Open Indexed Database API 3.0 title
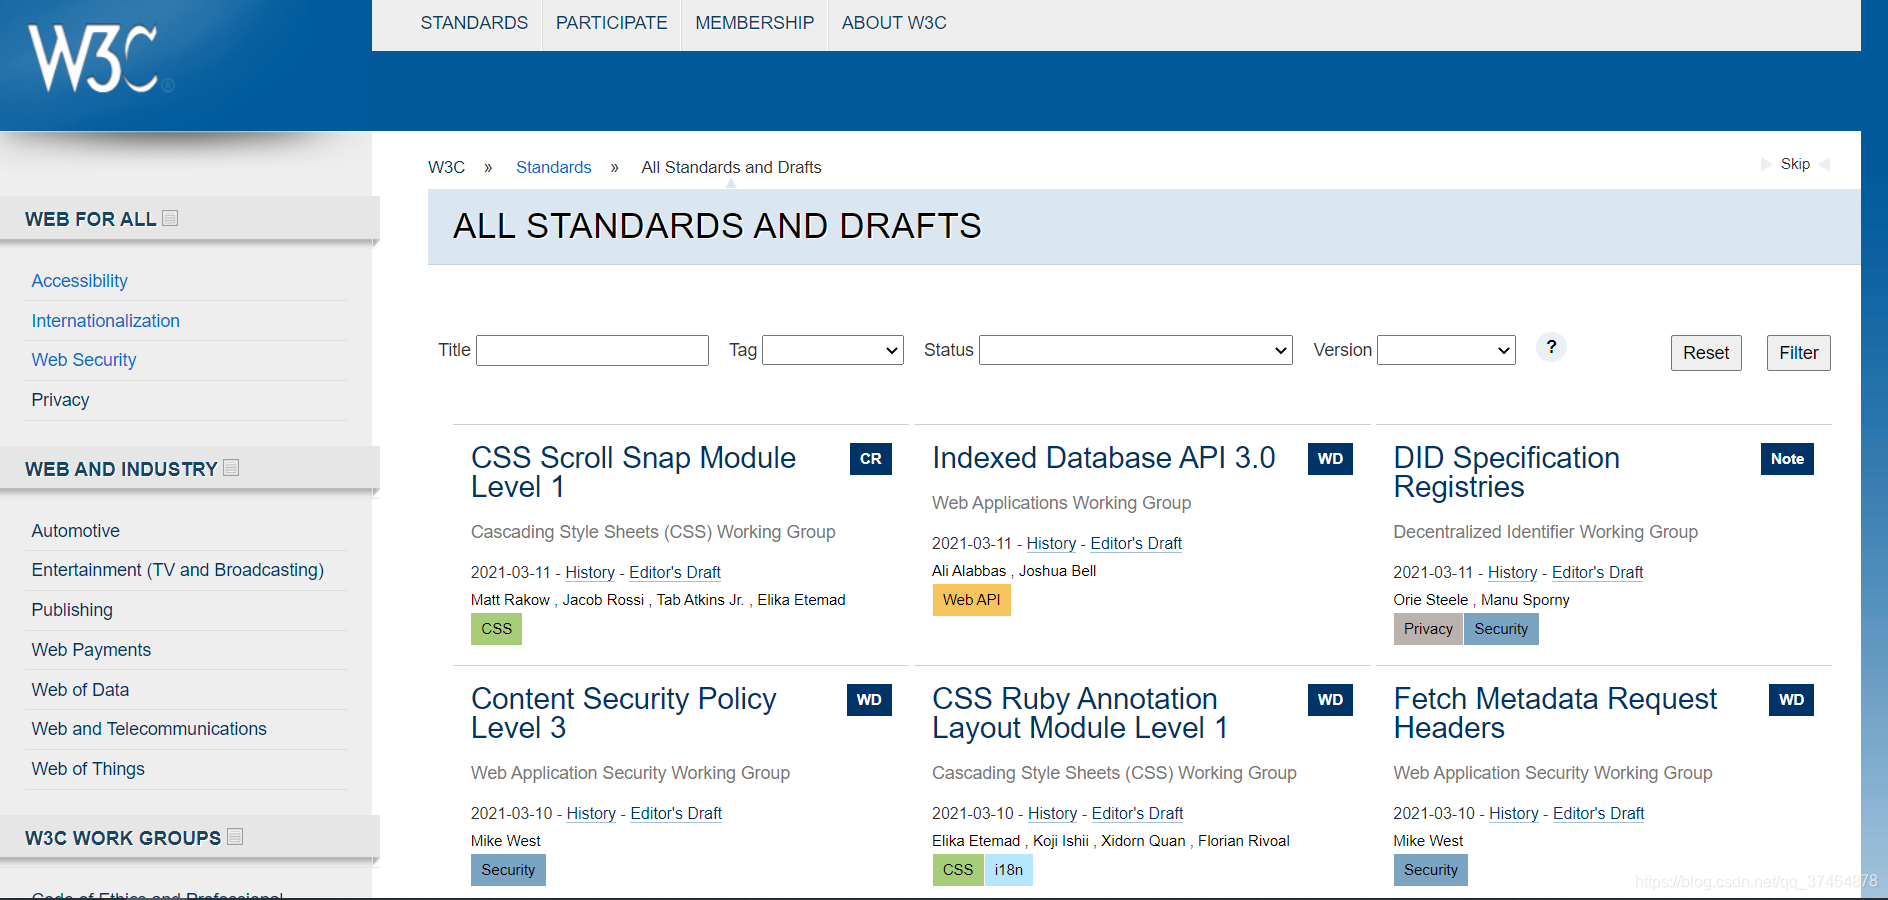 pyautogui.click(x=1103, y=458)
